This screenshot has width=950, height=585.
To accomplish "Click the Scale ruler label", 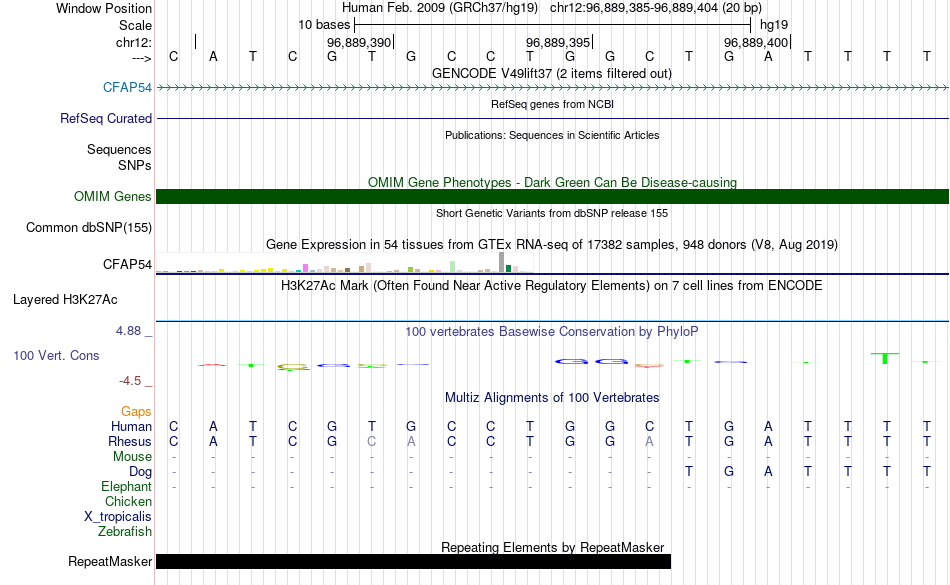I will tap(135, 25).
